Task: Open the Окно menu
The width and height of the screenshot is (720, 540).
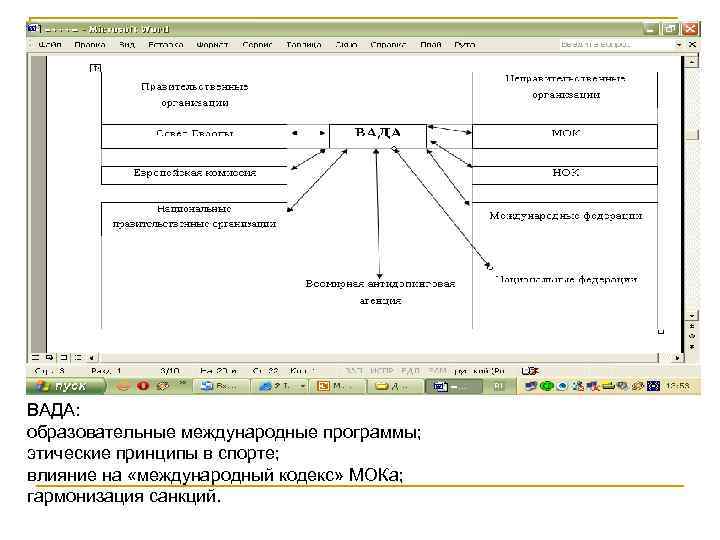Action: (x=346, y=45)
